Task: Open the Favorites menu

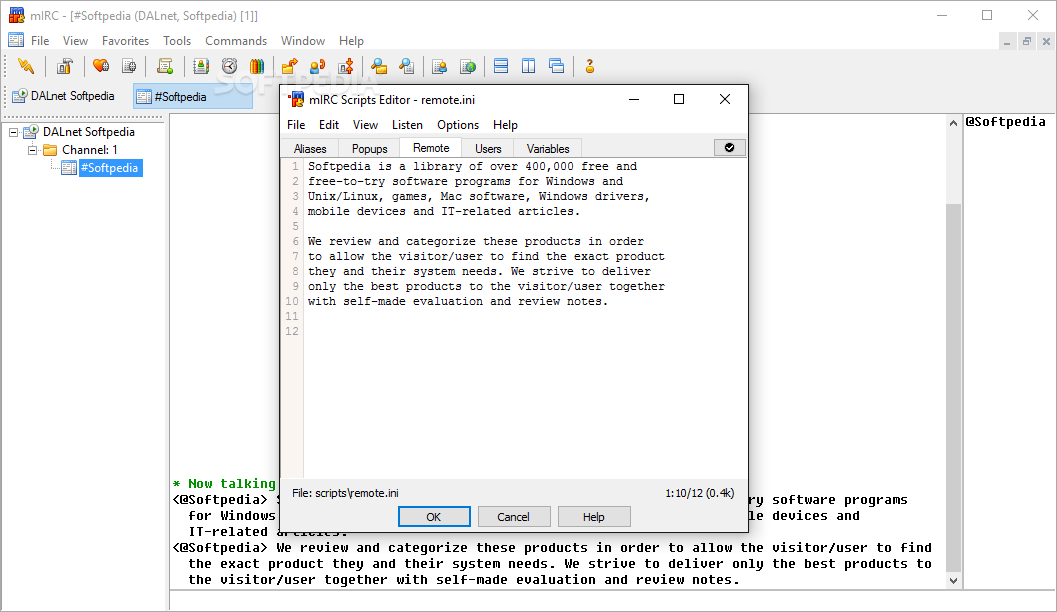Action: tap(125, 40)
